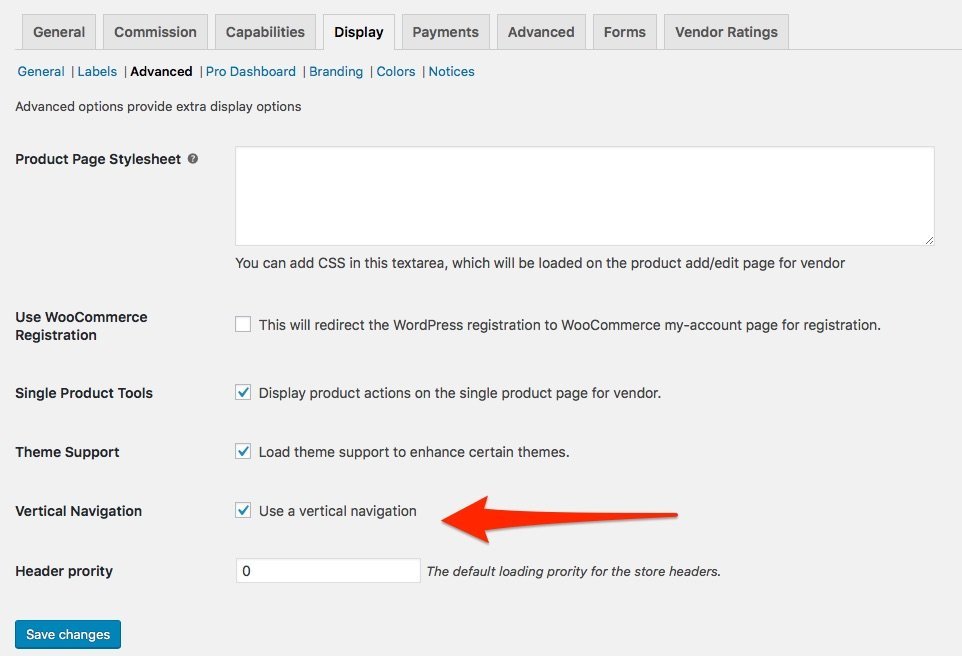Open the Labels display sub-section
Screen dimensions: 962x656
click(x=97, y=72)
